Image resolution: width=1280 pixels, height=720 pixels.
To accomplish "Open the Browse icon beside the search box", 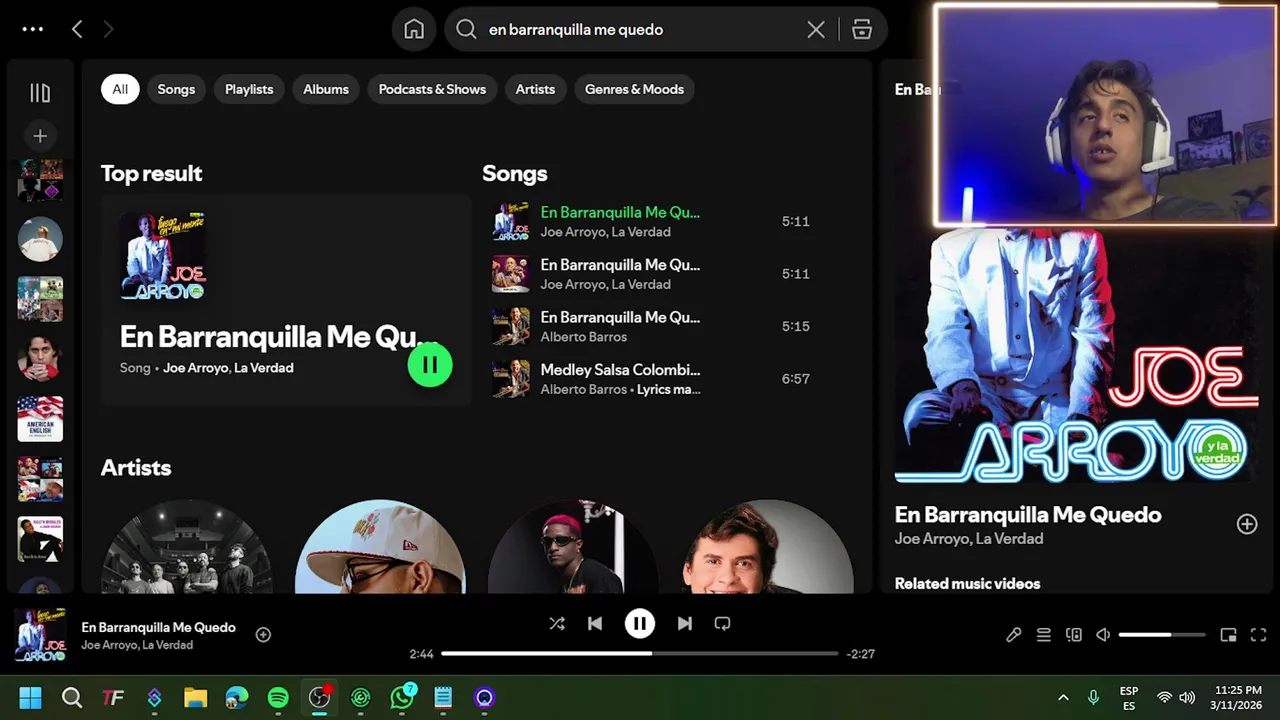I will coord(862,30).
